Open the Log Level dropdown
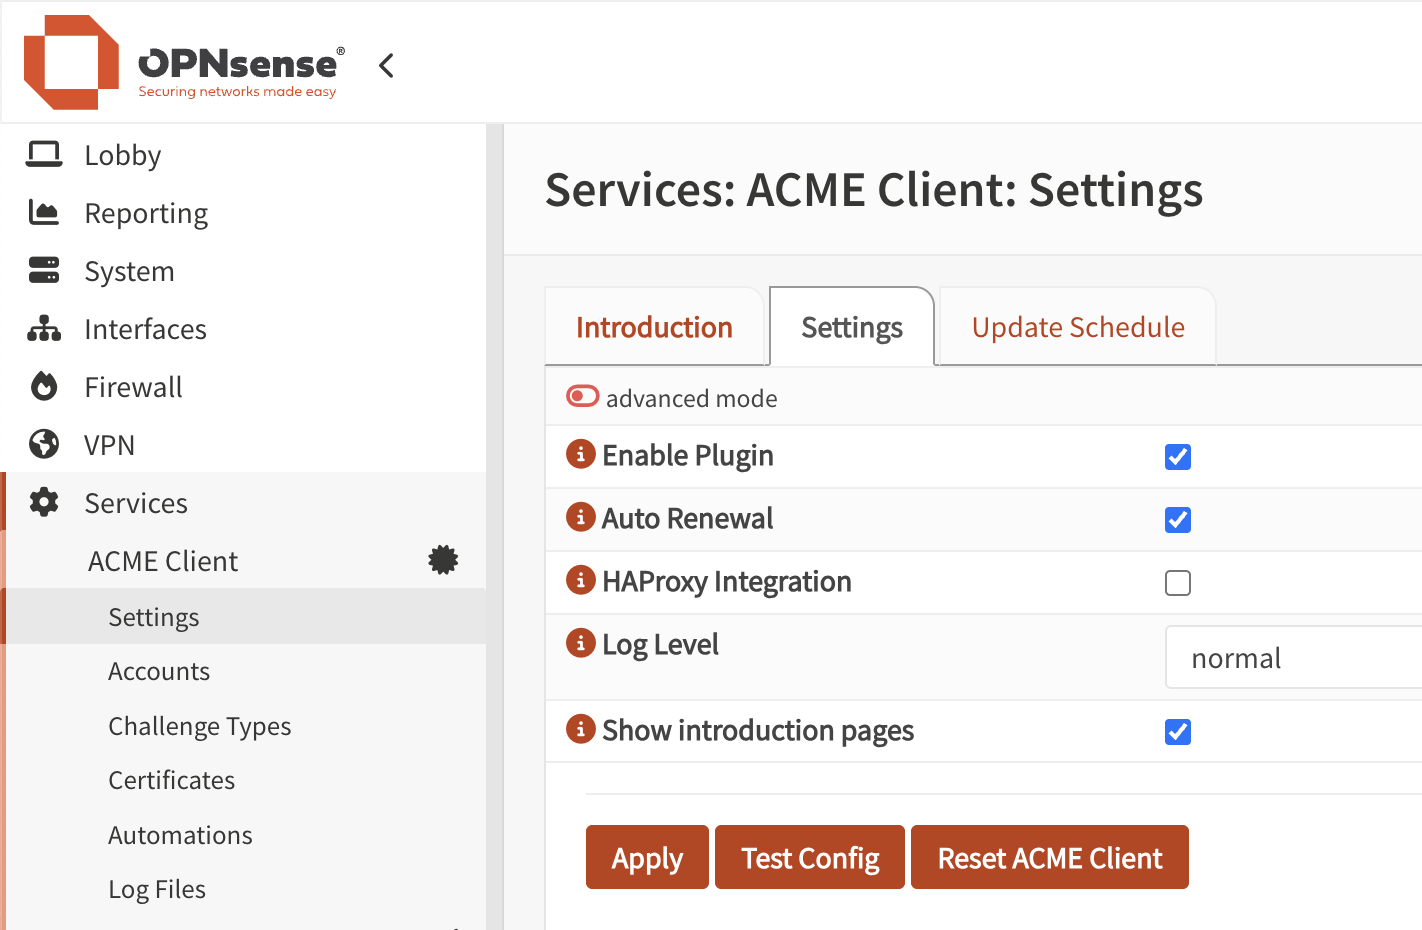1422x930 pixels. [1292, 658]
